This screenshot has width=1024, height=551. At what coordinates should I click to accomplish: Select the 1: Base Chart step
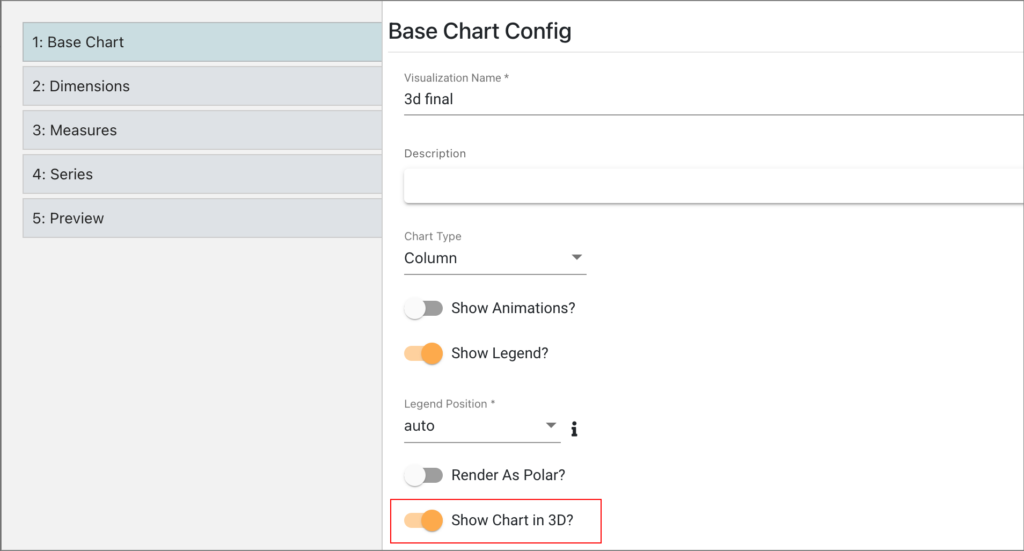[202, 42]
